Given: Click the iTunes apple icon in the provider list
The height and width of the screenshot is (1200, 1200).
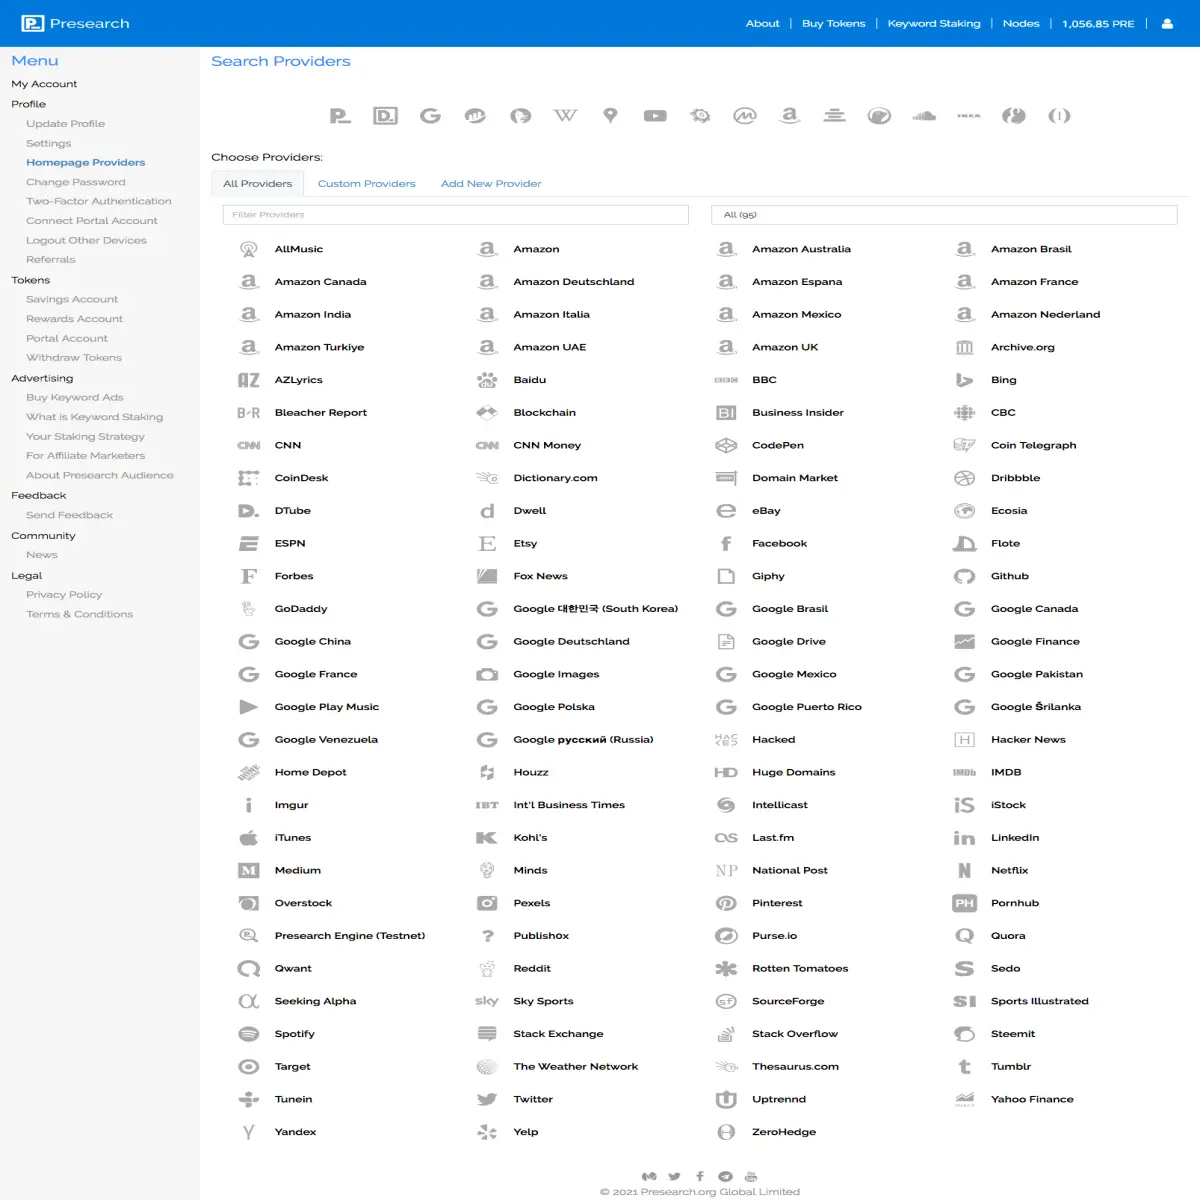Looking at the screenshot, I should coord(249,838).
